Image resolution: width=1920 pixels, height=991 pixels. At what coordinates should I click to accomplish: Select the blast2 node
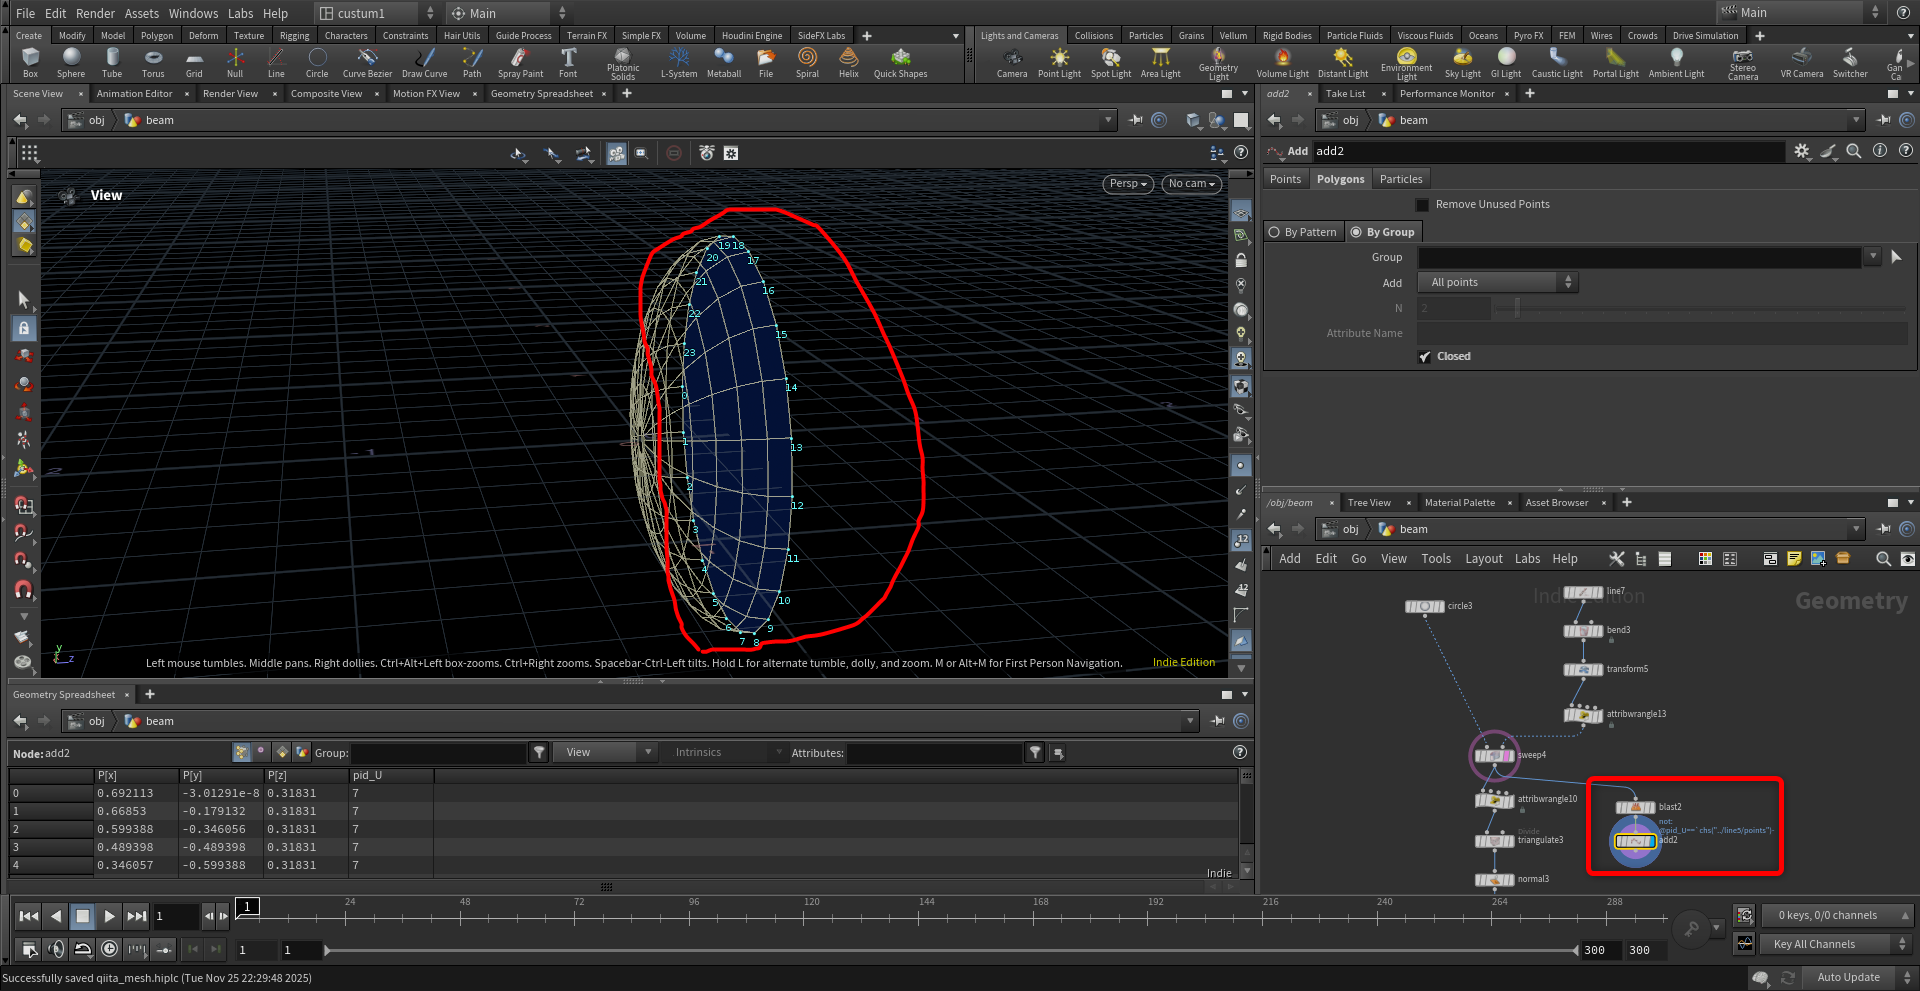point(1635,807)
